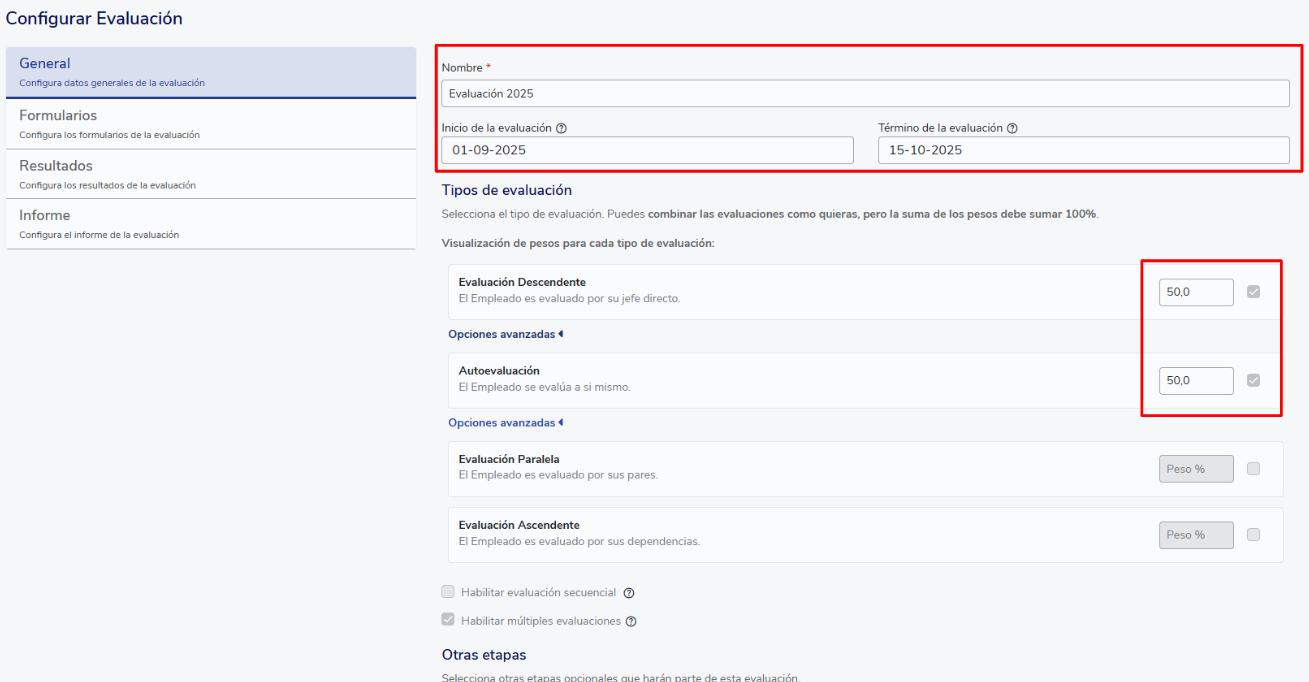
Task: Check Habilitar evaluación secuencial option
Action: 448,592
